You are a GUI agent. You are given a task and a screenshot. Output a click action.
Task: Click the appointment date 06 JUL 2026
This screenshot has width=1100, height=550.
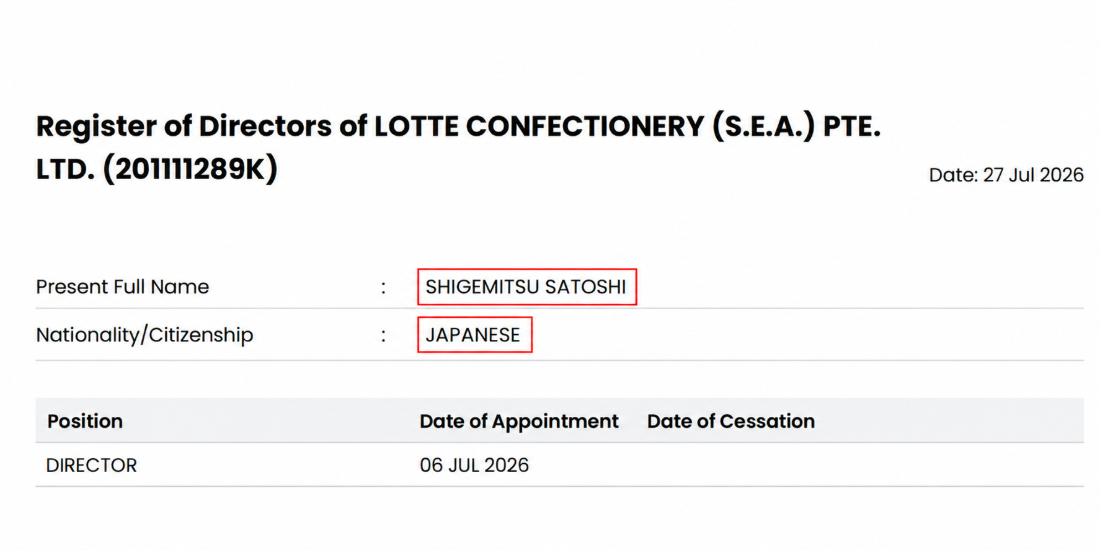474,465
